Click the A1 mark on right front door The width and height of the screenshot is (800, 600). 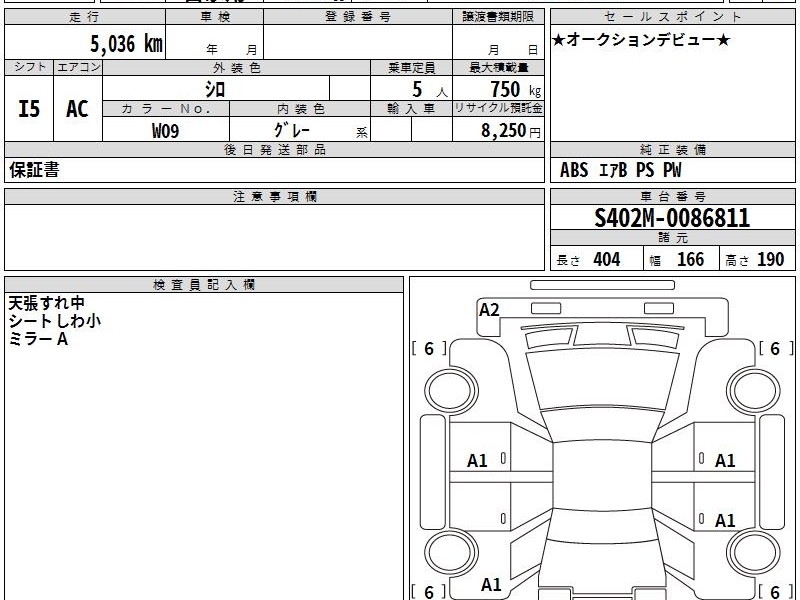coord(725,461)
